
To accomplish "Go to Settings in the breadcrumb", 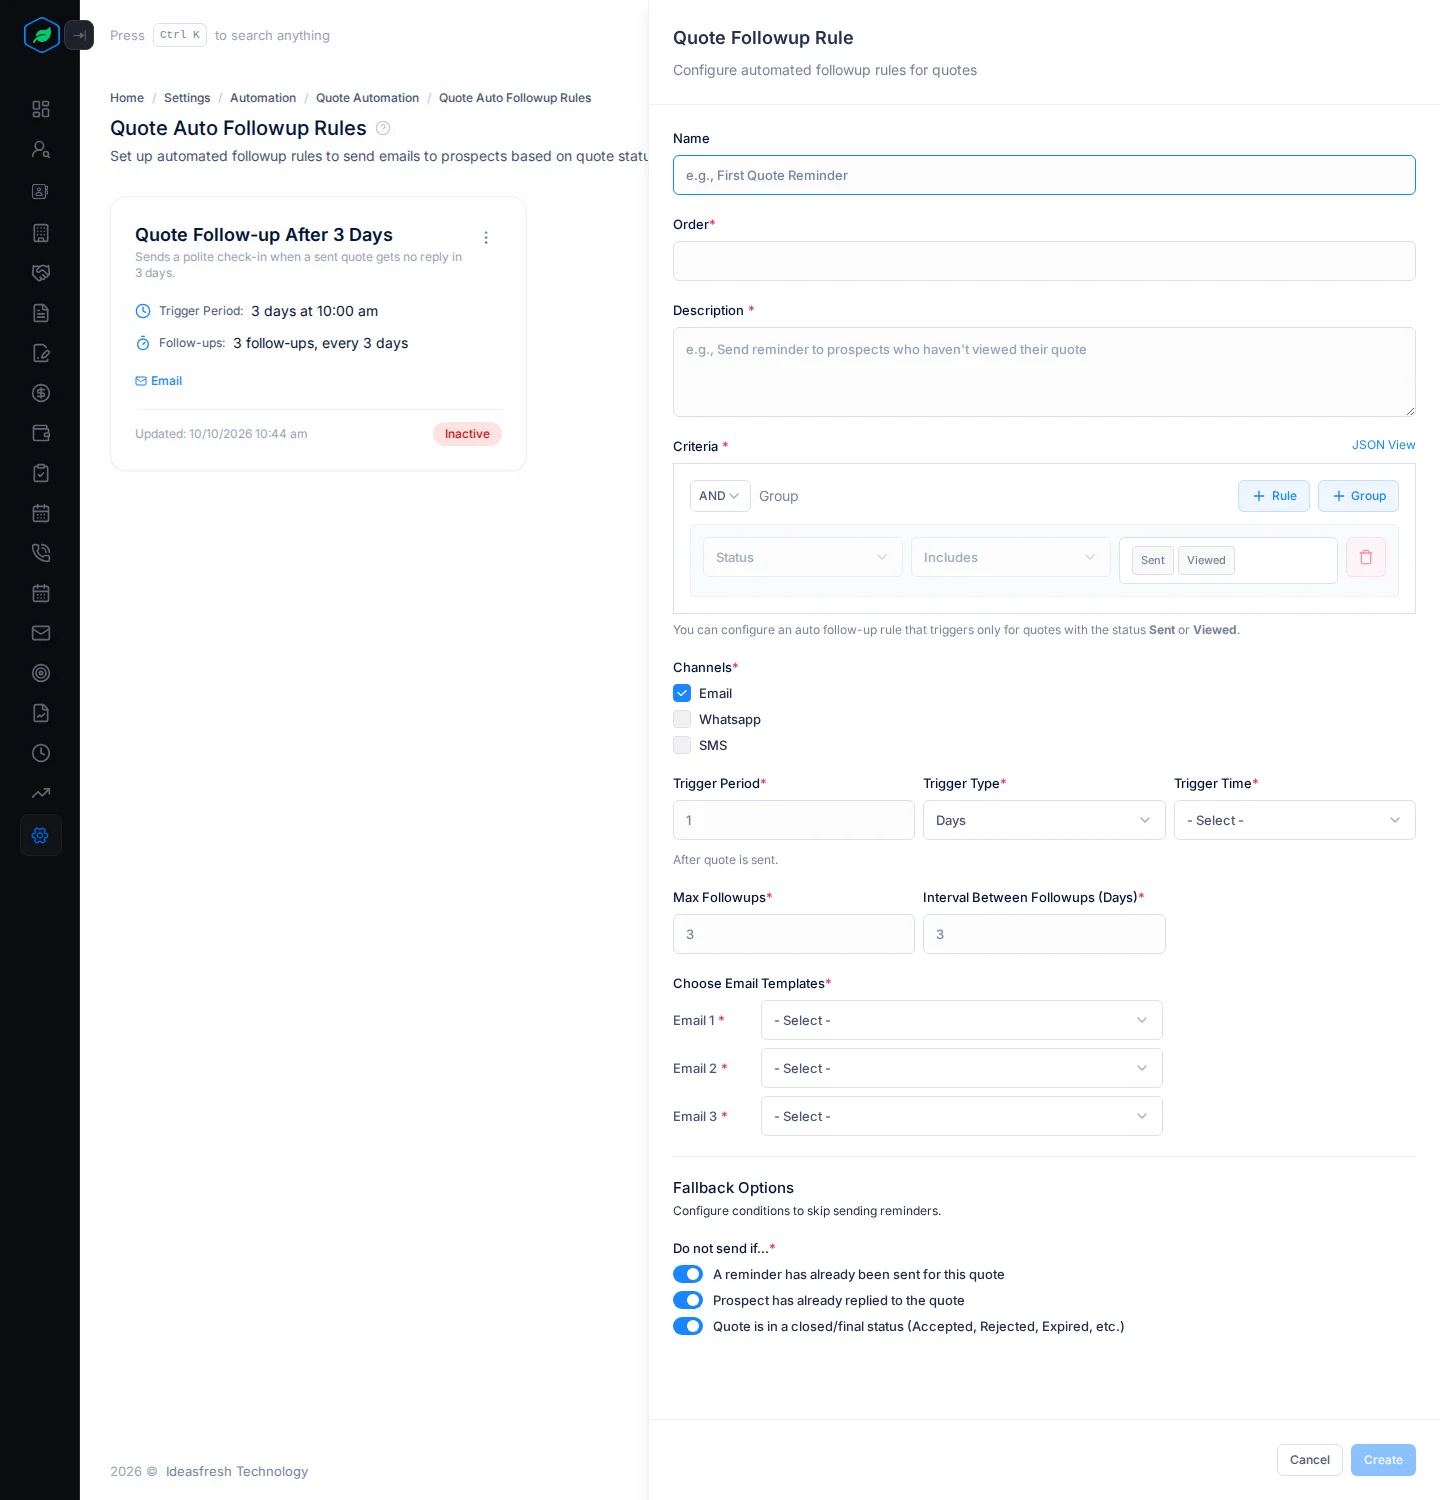I will [187, 98].
